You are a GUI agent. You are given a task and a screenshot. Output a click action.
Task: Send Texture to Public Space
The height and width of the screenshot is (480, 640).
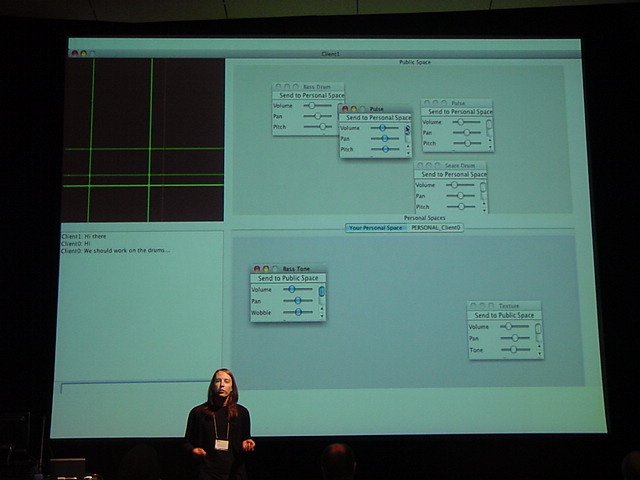(505, 316)
